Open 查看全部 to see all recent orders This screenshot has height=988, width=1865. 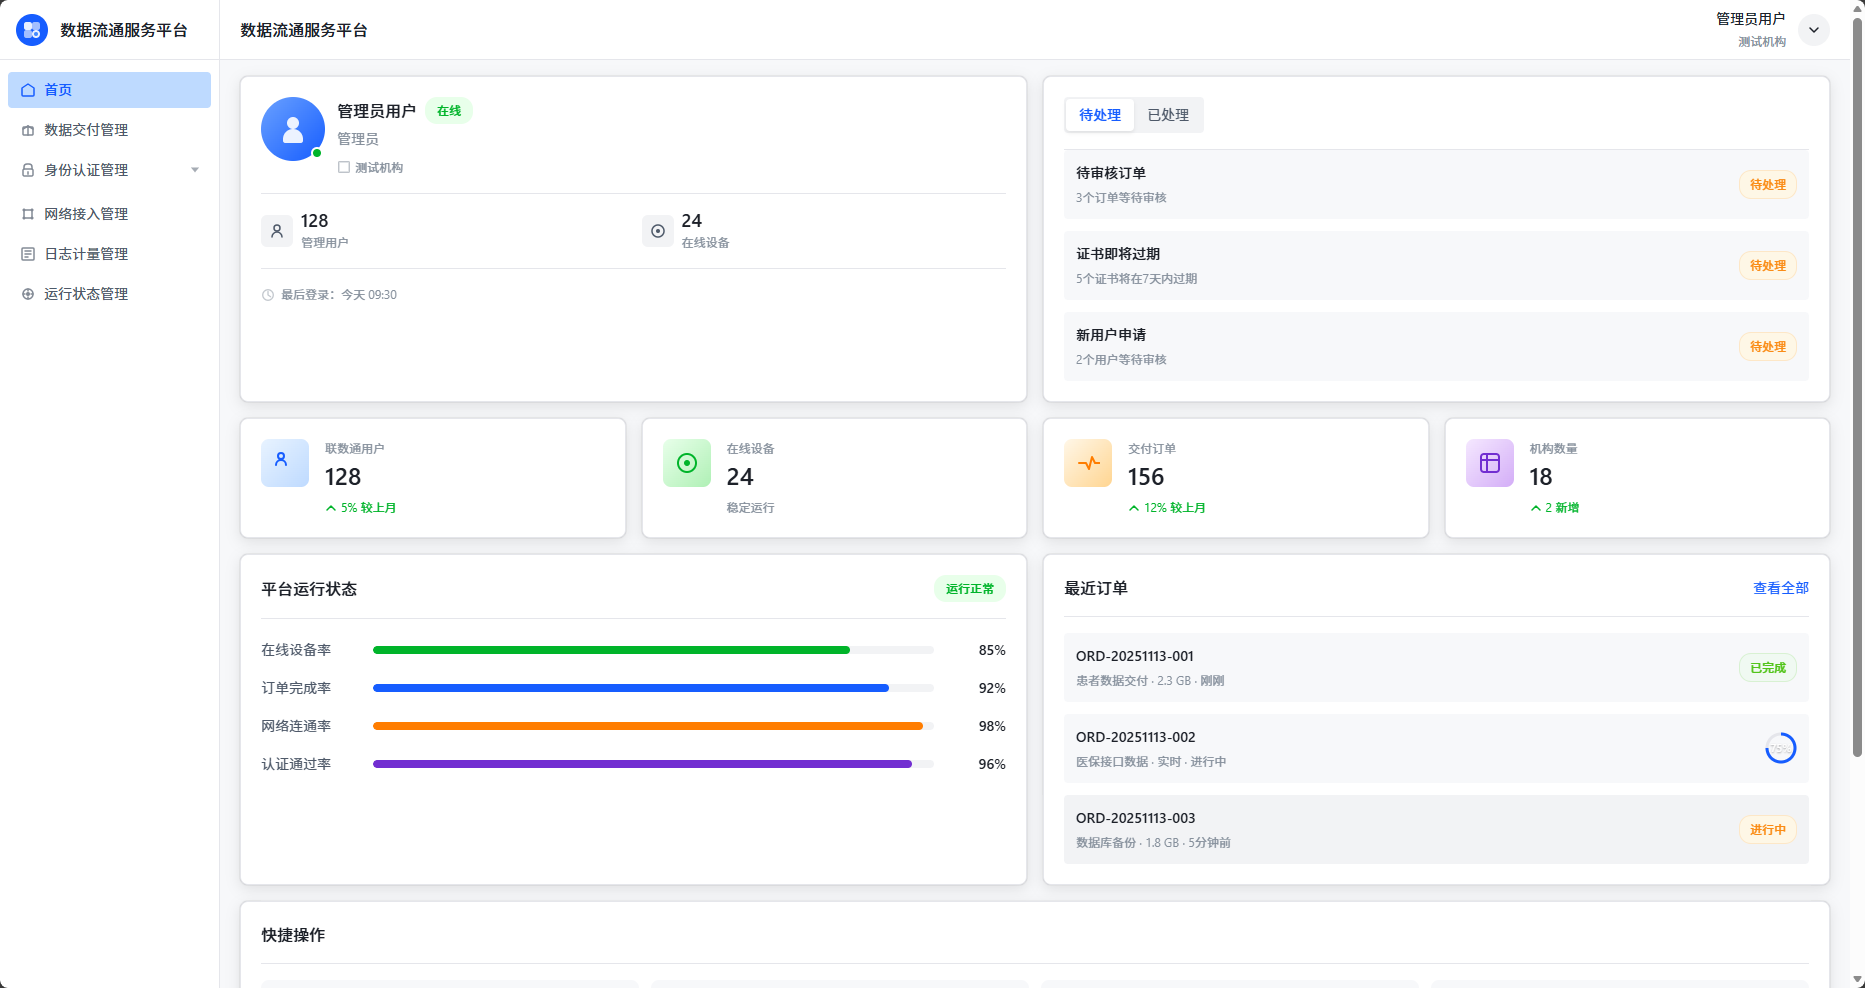point(1779,588)
